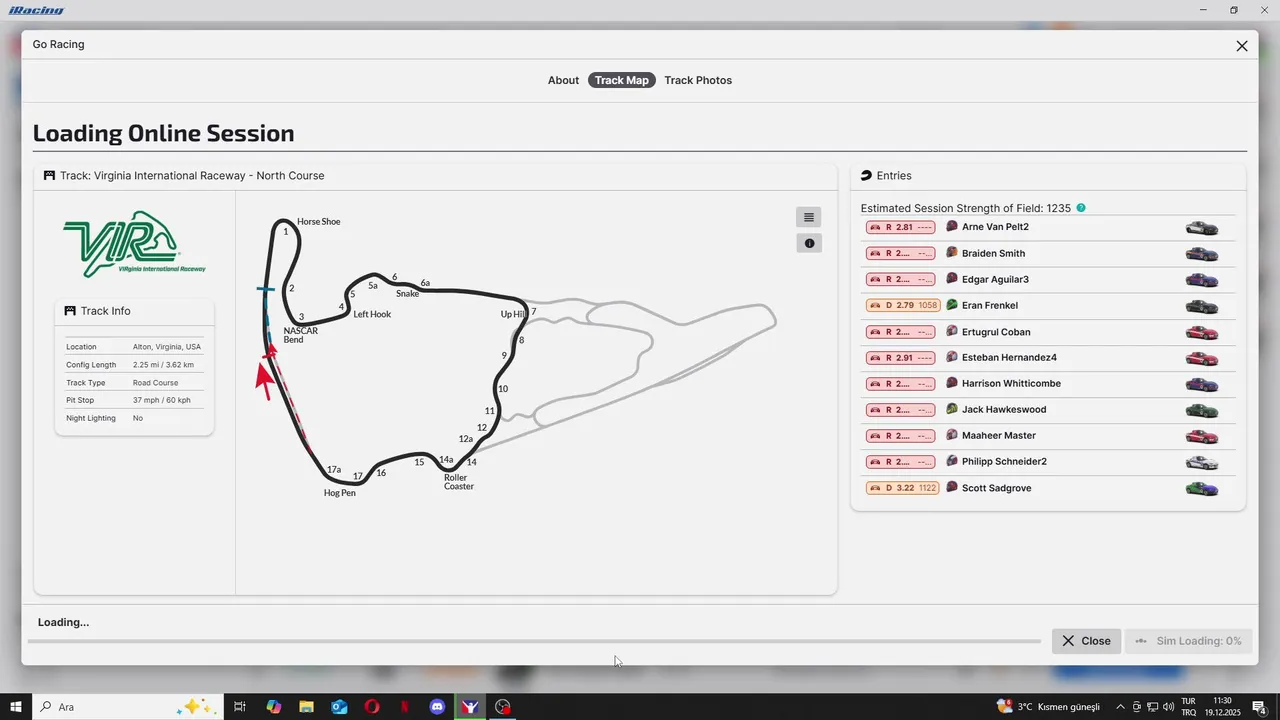Close the Go Racing dialog with X
This screenshot has width=1280, height=720.
coord(1242,46)
